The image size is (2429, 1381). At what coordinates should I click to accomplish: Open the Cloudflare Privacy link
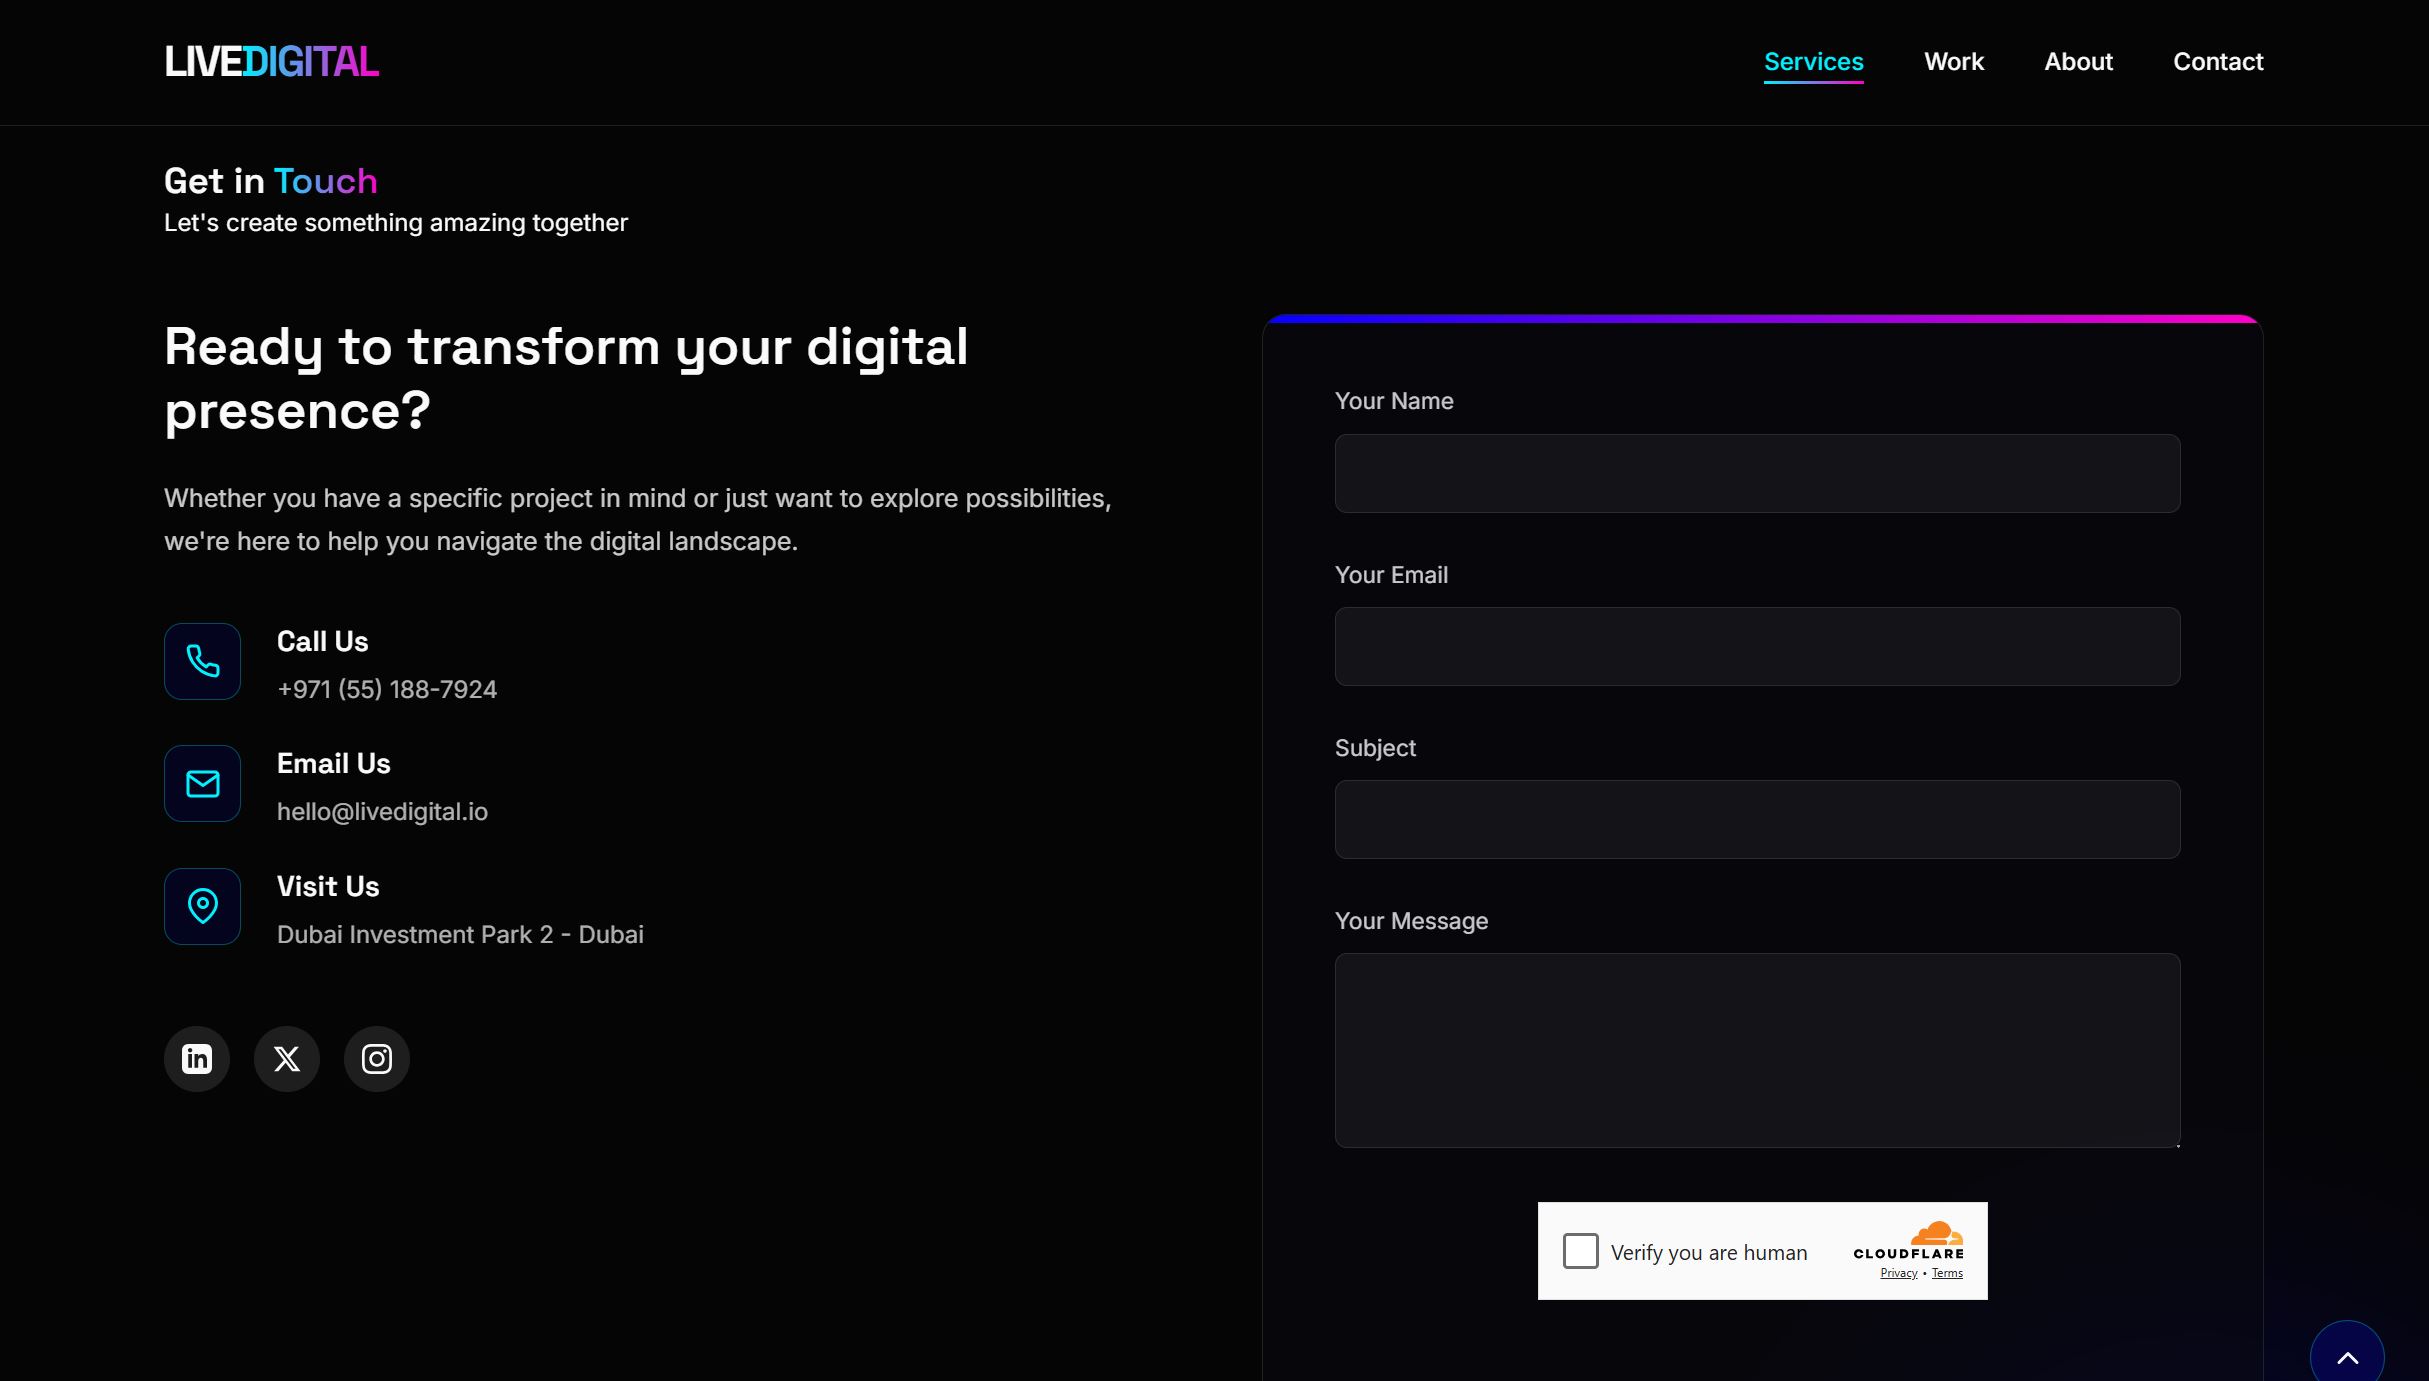[1898, 1272]
